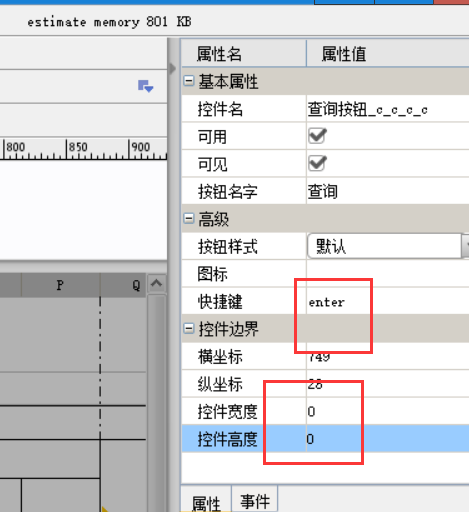Screen dimensions: 469x512
Task: Select the 图标 property label
Action: [x=212, y=274]
